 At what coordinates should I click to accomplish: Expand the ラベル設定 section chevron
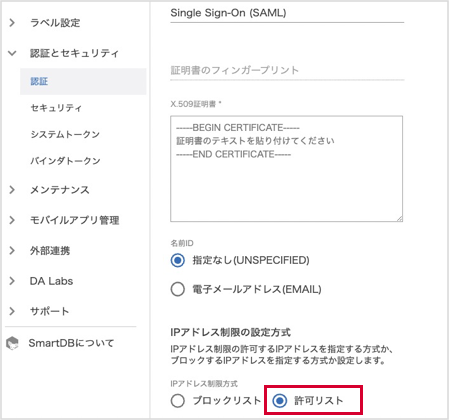(12, 23)
